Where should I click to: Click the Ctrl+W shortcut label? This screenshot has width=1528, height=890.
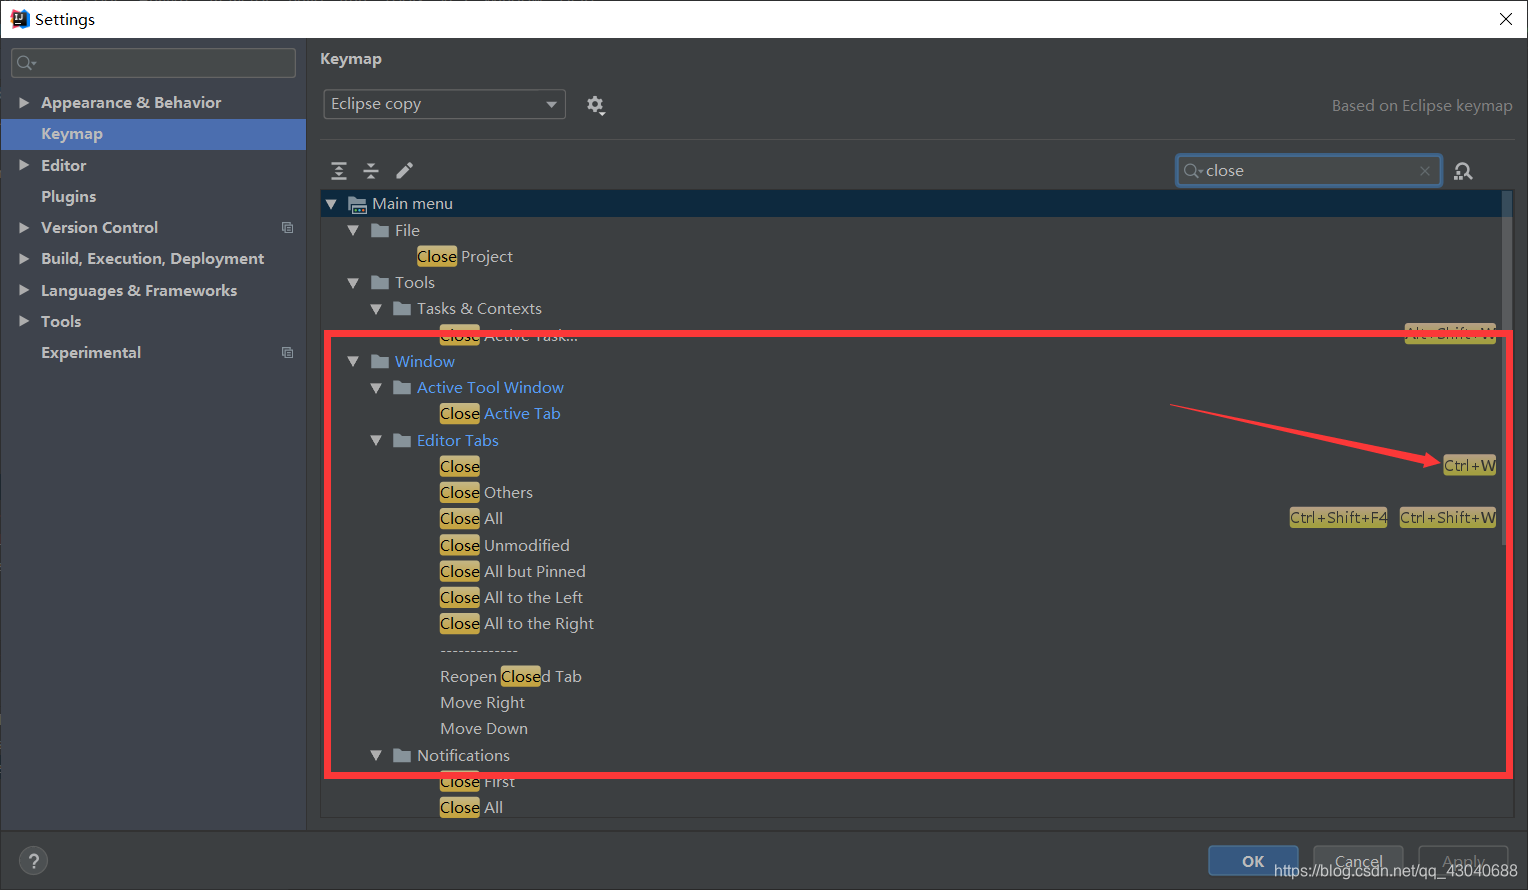[x=1470, y=466]
